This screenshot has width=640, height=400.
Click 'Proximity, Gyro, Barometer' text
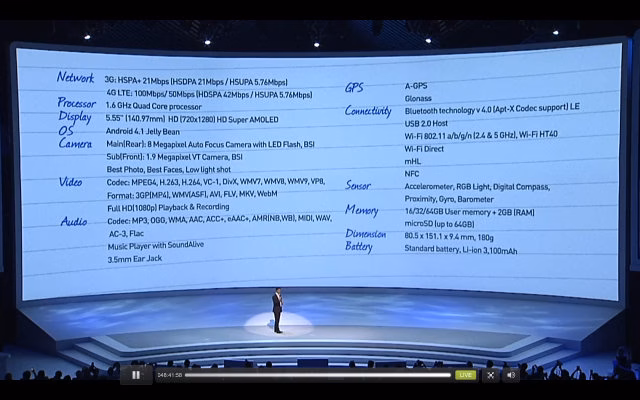(449, 199)
